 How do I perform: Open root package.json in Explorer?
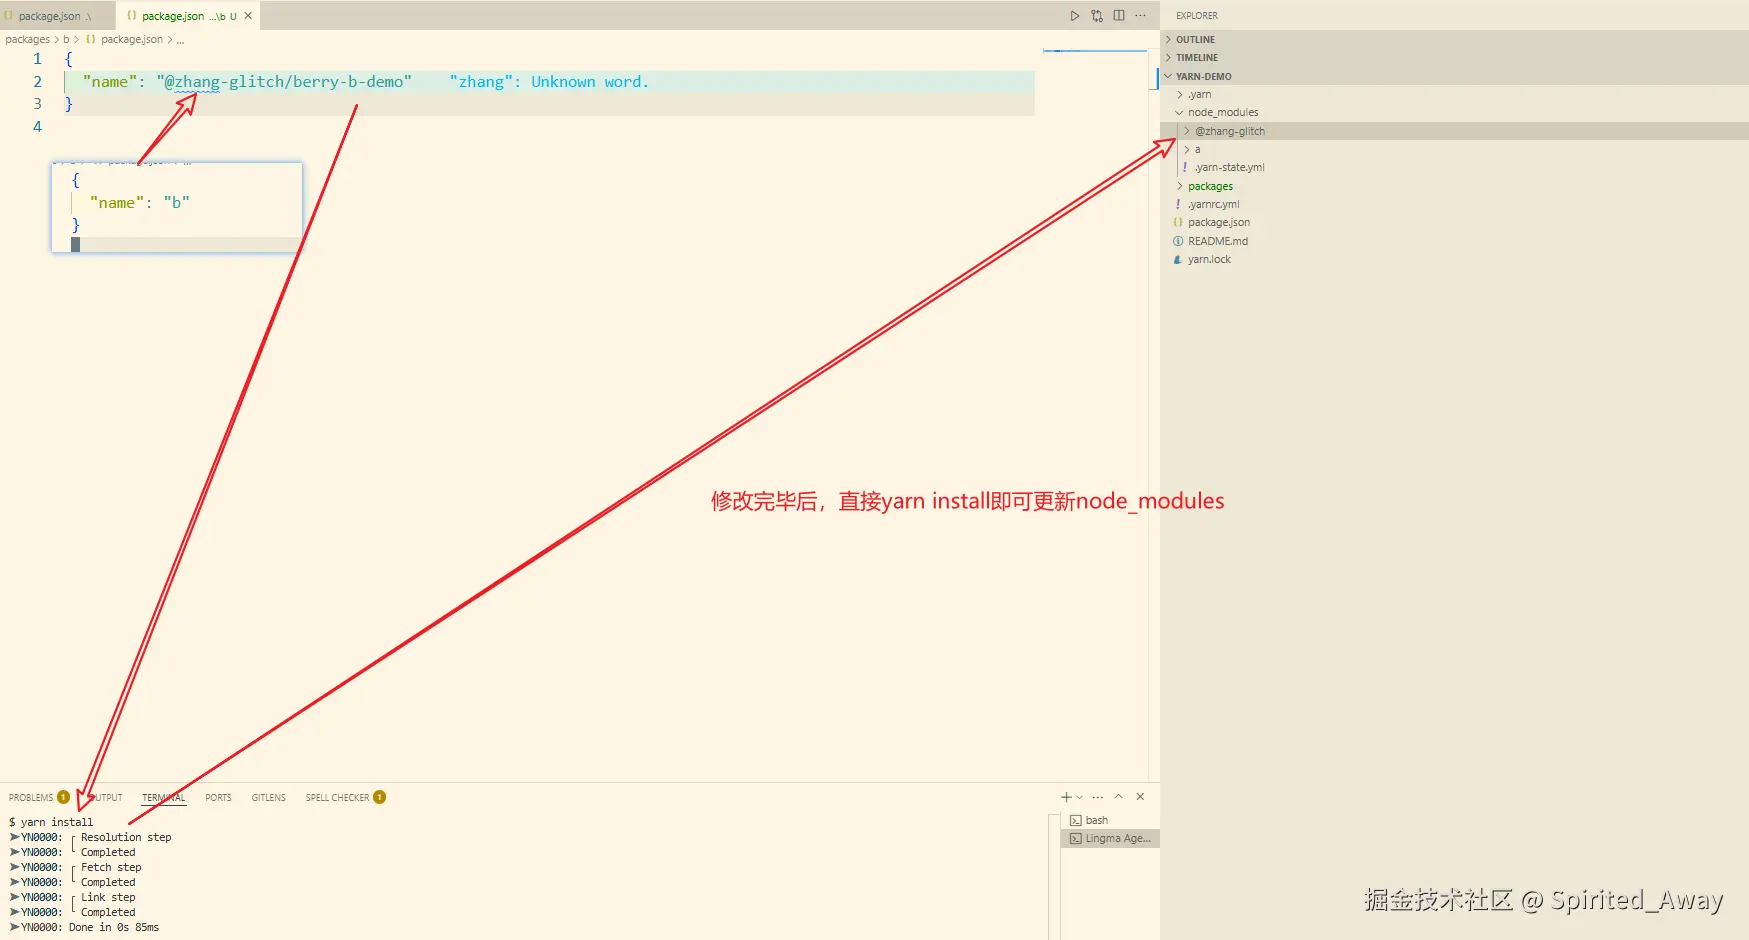1218,223
